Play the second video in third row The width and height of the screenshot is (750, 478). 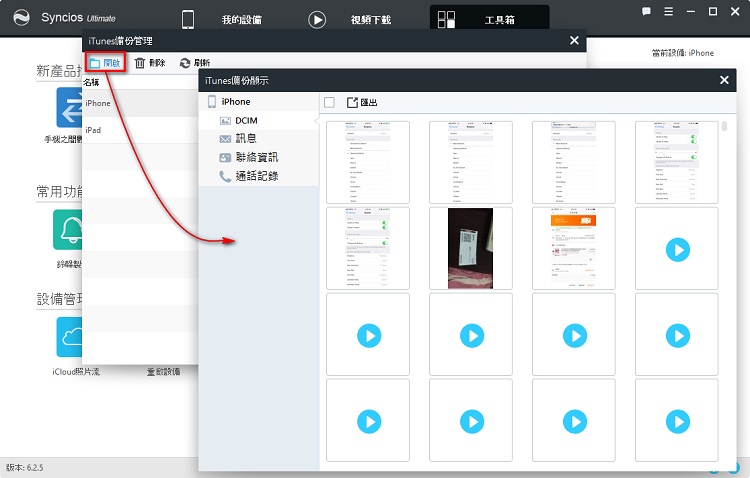(472, 336)
